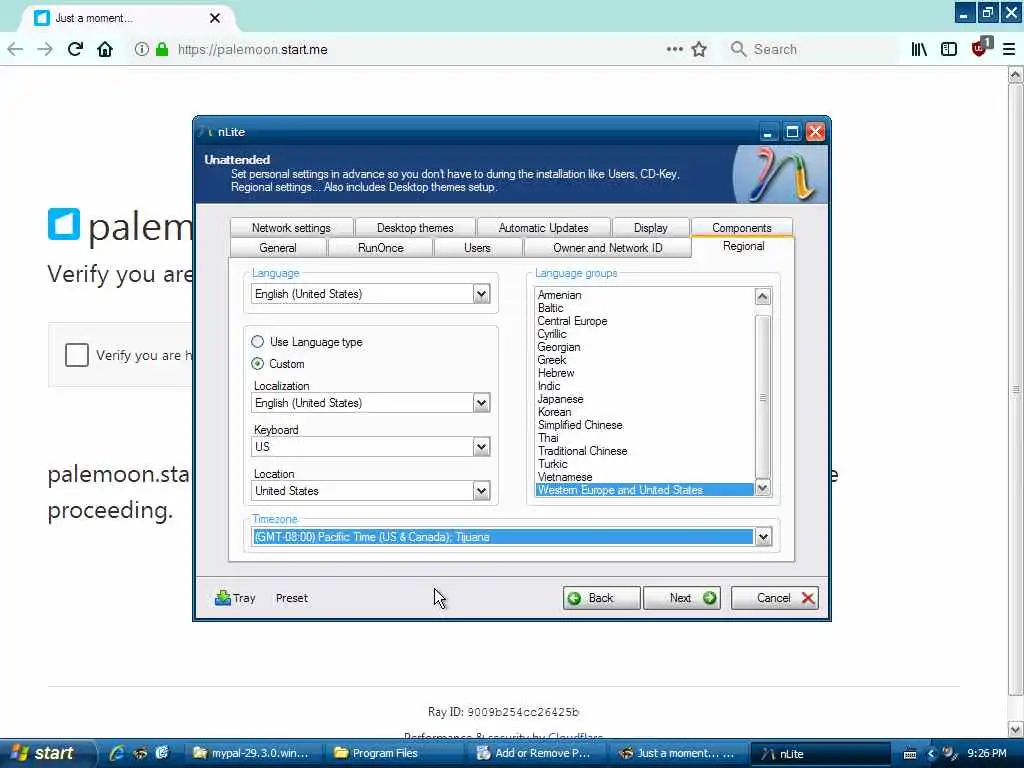Switch to General tab
Image resolution: width=1024 pixels, height=768 pixels.
(x=278, y=248)
